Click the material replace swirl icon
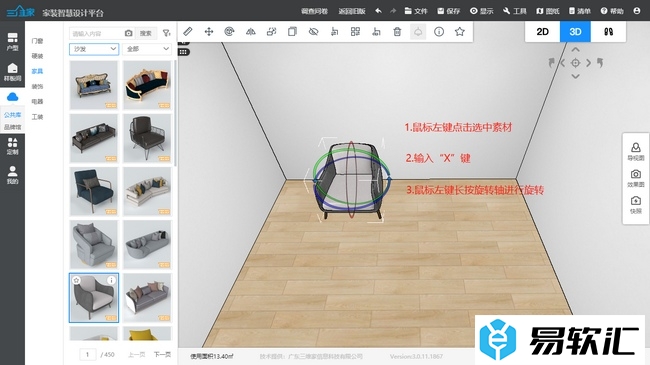 point(229,32)
